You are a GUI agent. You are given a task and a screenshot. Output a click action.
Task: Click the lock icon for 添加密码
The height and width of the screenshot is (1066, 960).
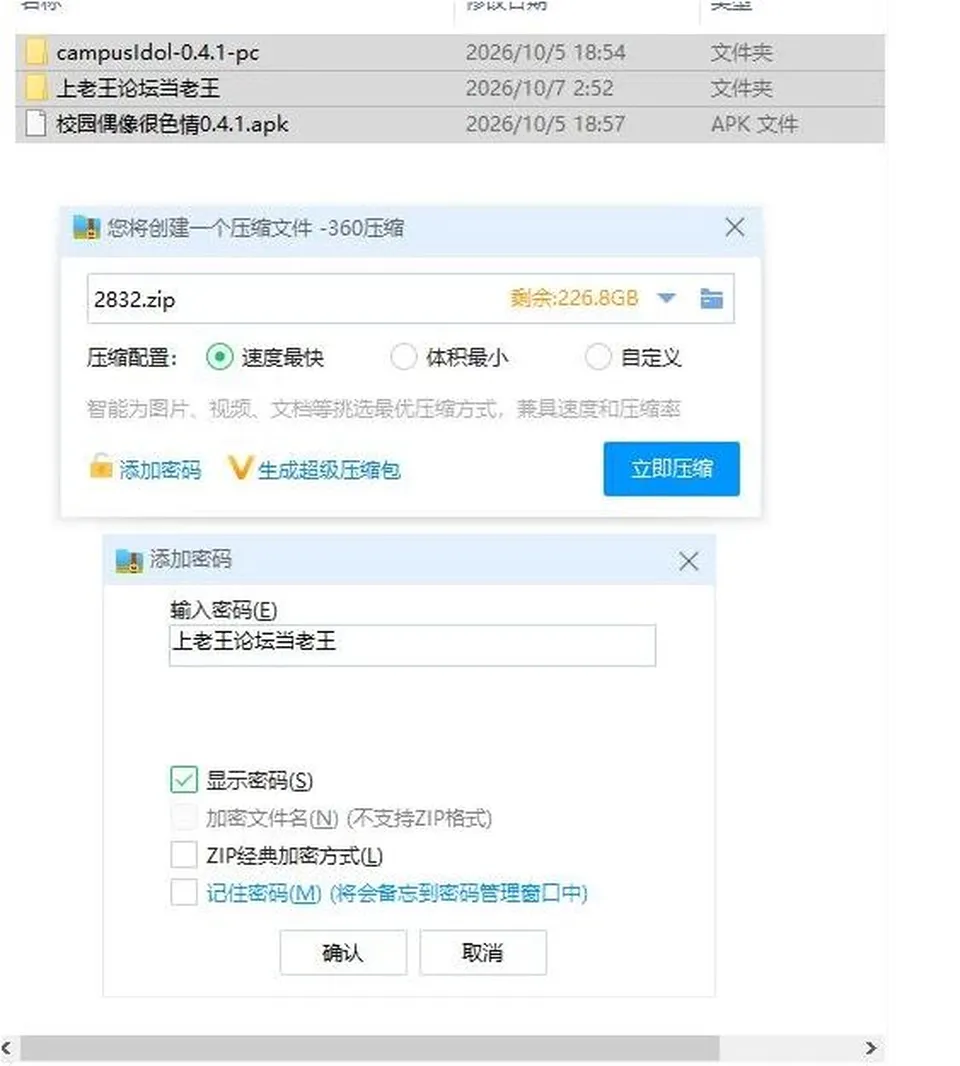click(x=101, y=466)
